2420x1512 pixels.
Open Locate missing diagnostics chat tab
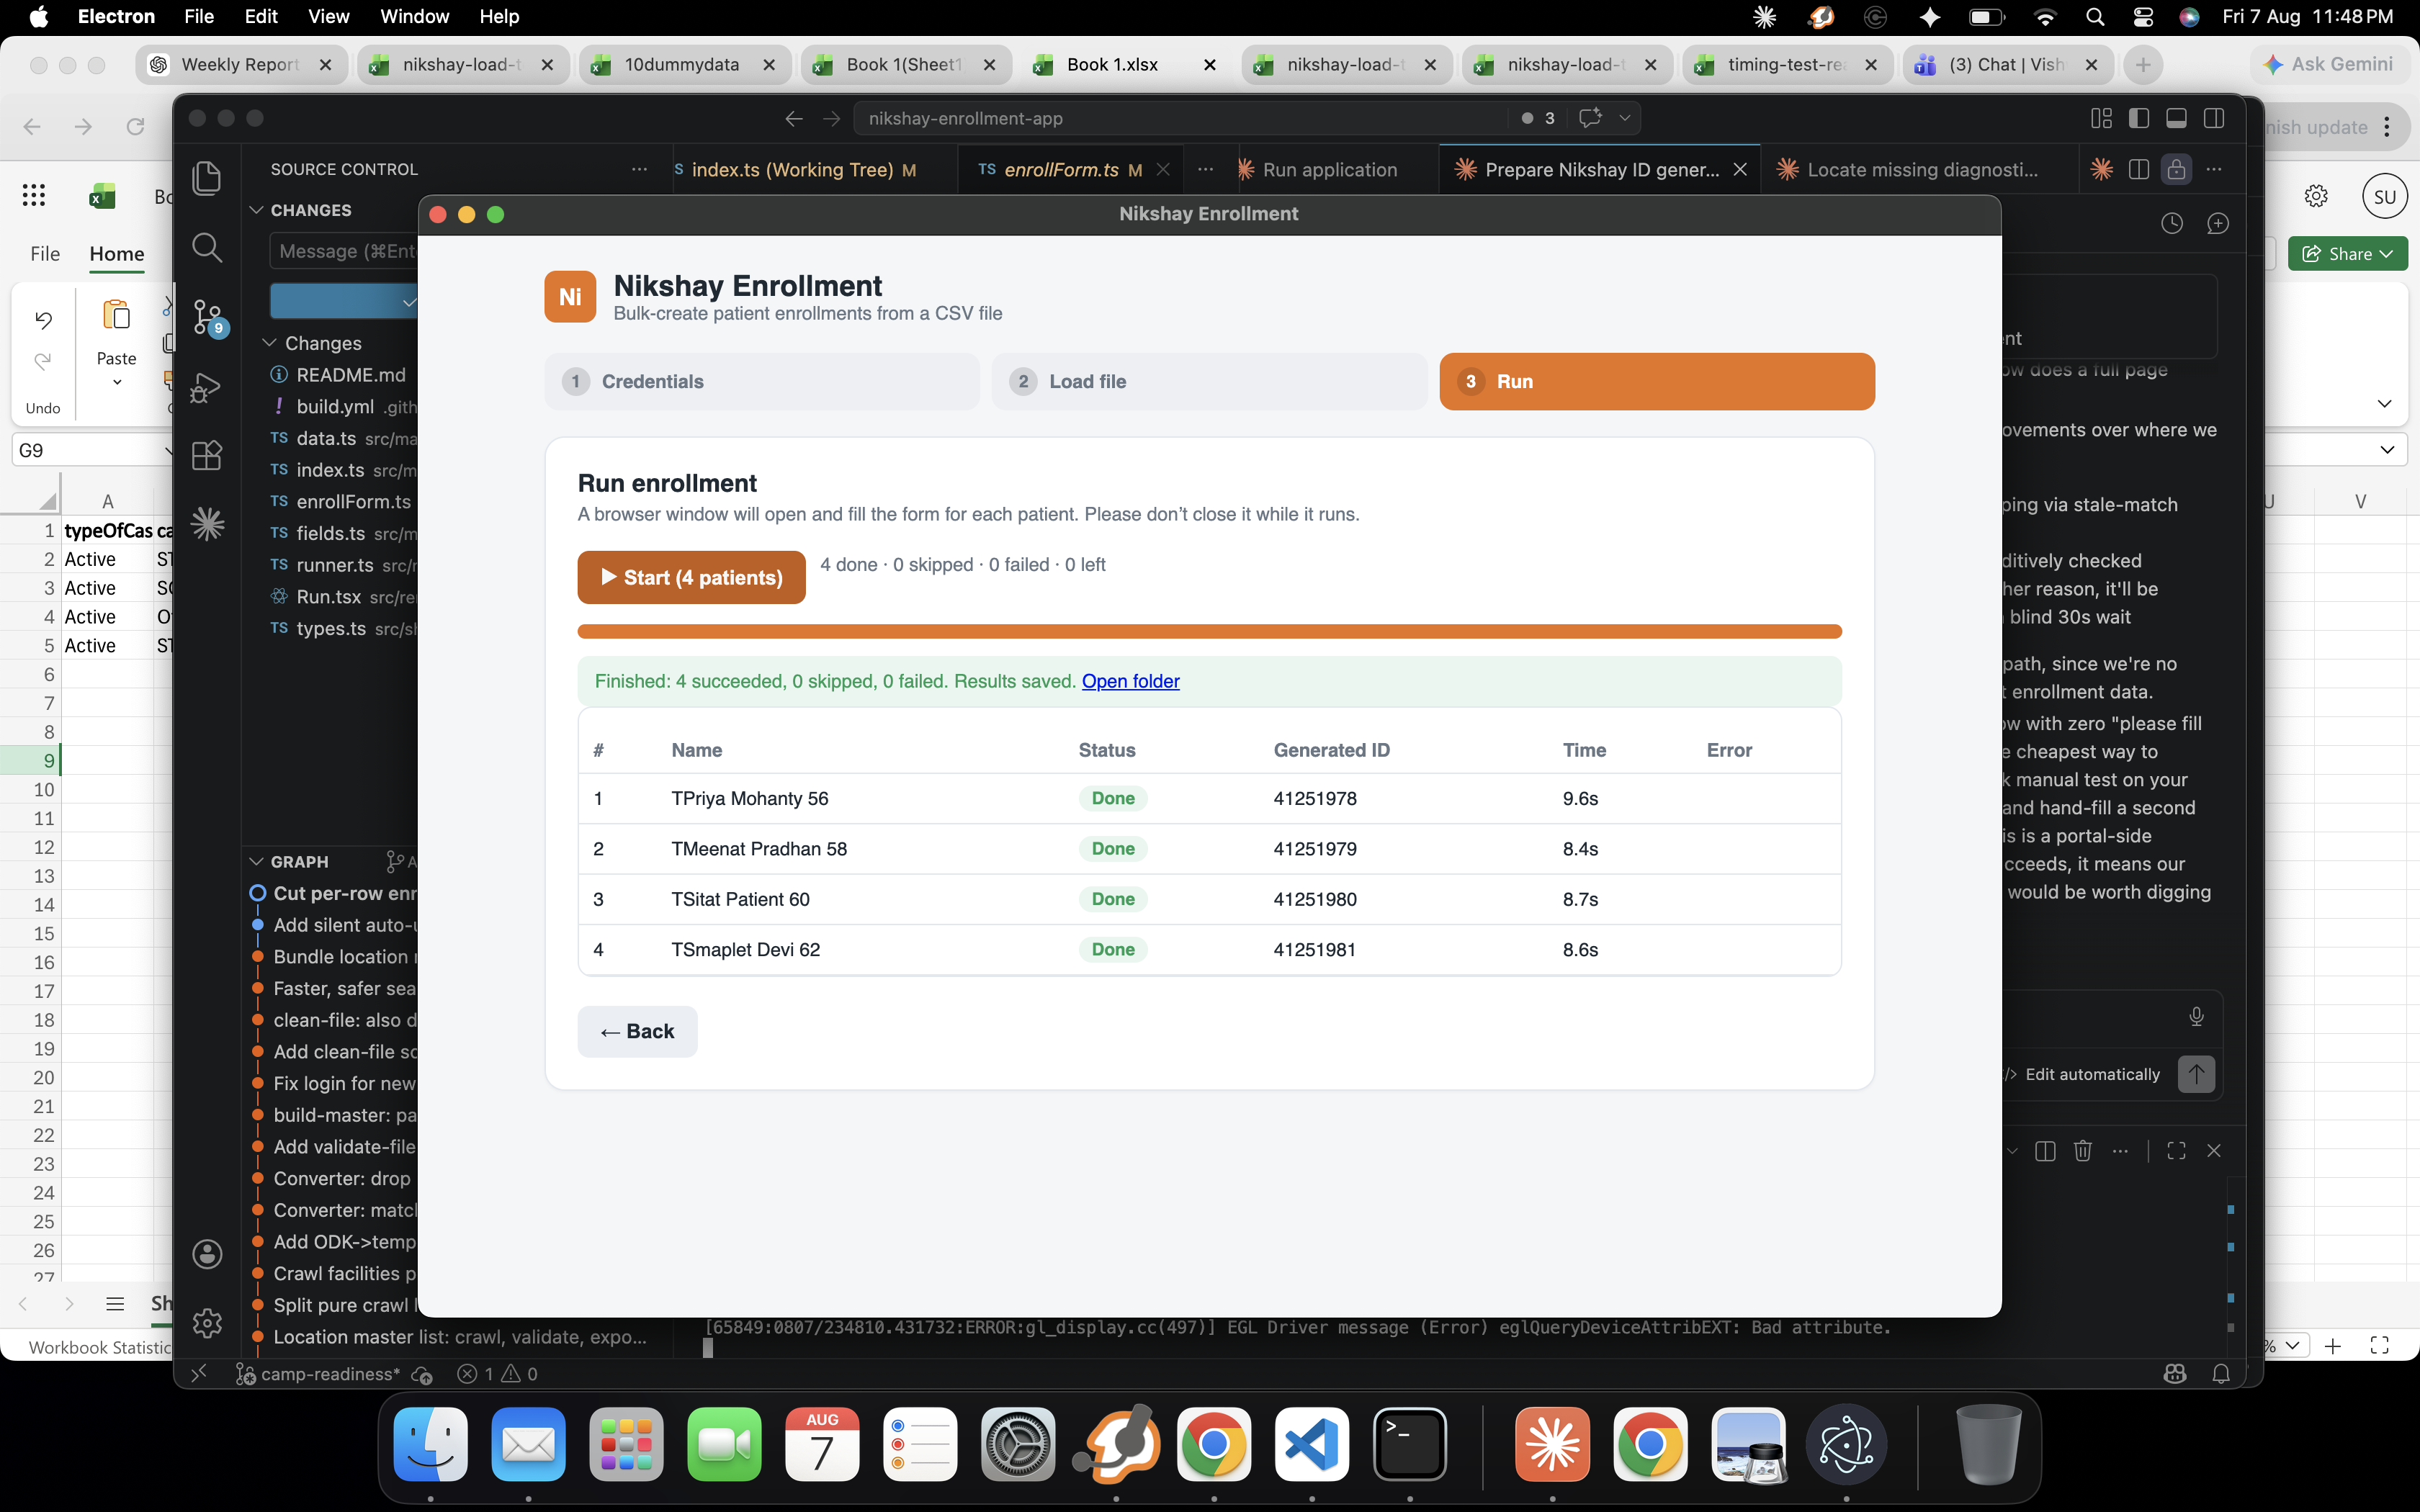tap(1922, 170)
